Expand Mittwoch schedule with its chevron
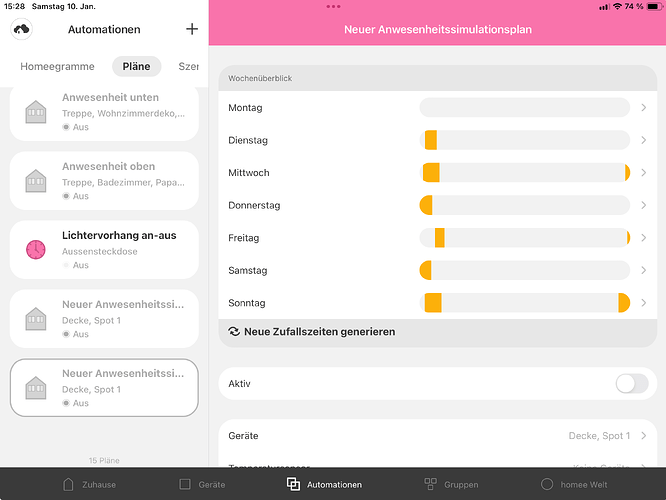Screen dimensions: 666x500 pos(643,173)
